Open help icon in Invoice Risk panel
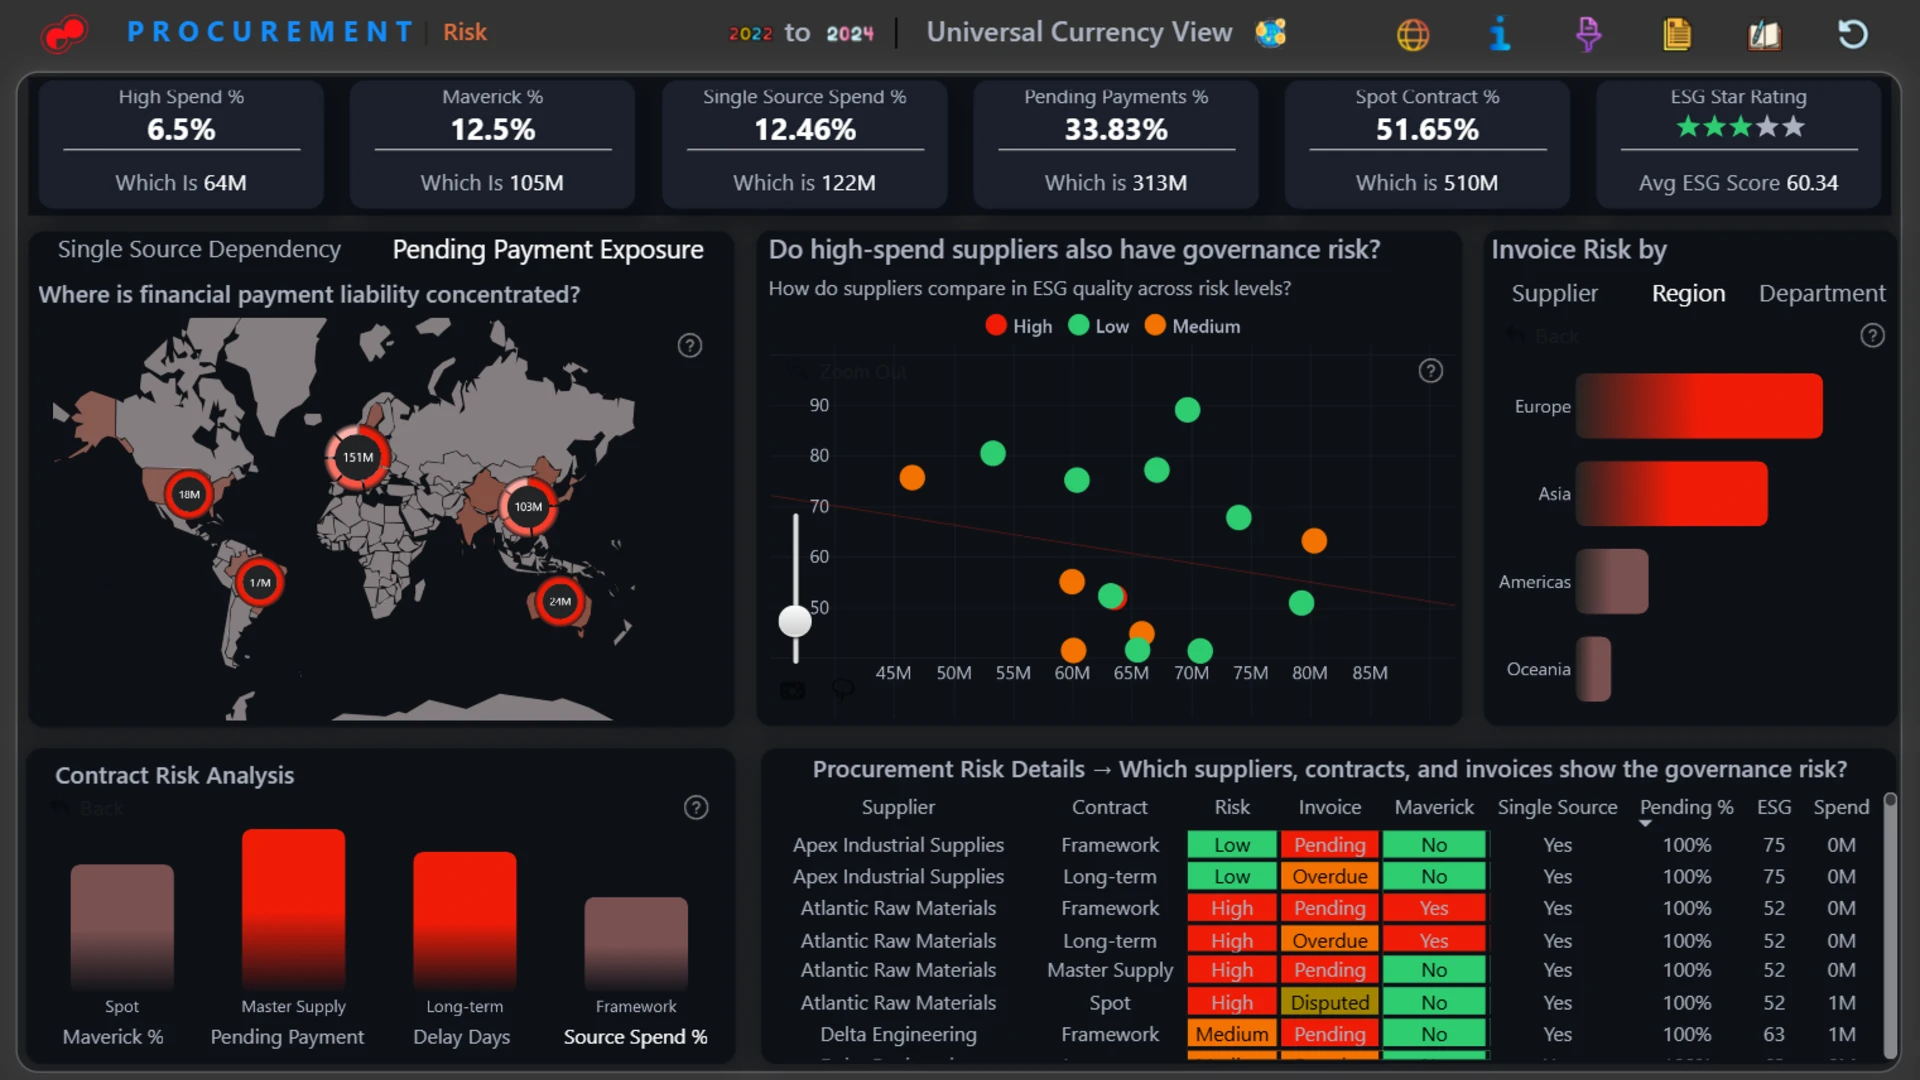1920x1080 pixels. (x=1872, y=336)
